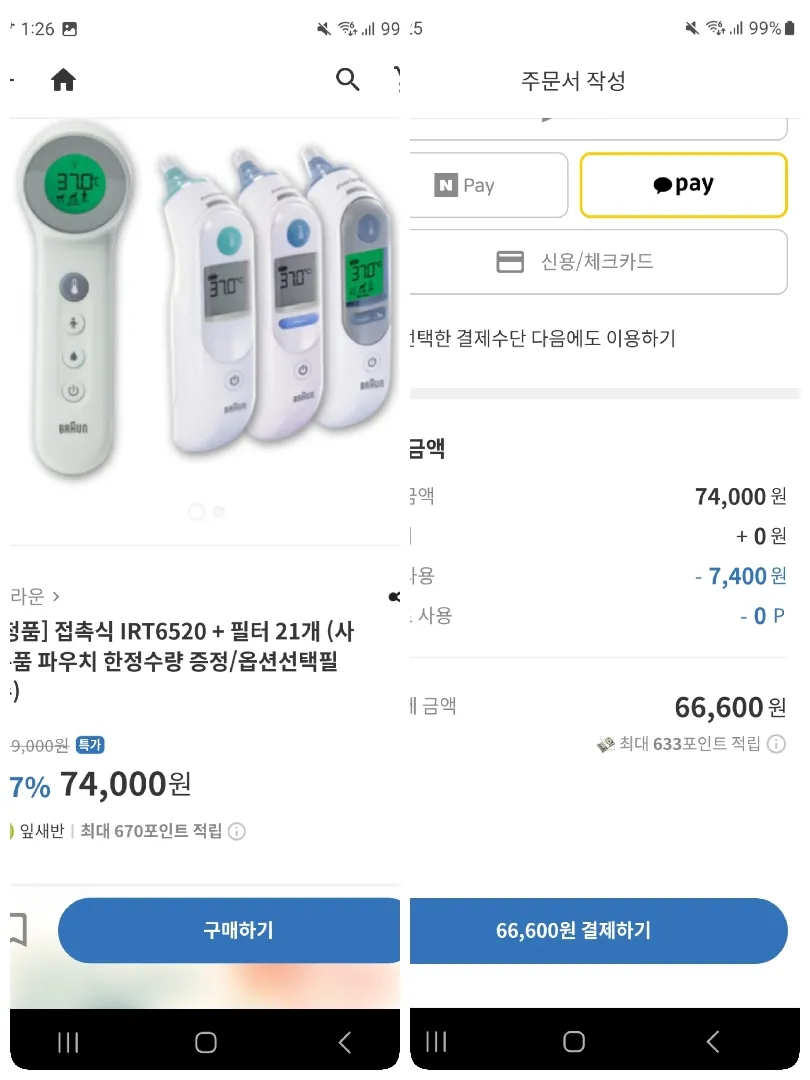Toggle 선택한 결제수단 다음에도 이용하기
Image resolution: width=810 pixels, height=1080 pixels.
(543, 338)
